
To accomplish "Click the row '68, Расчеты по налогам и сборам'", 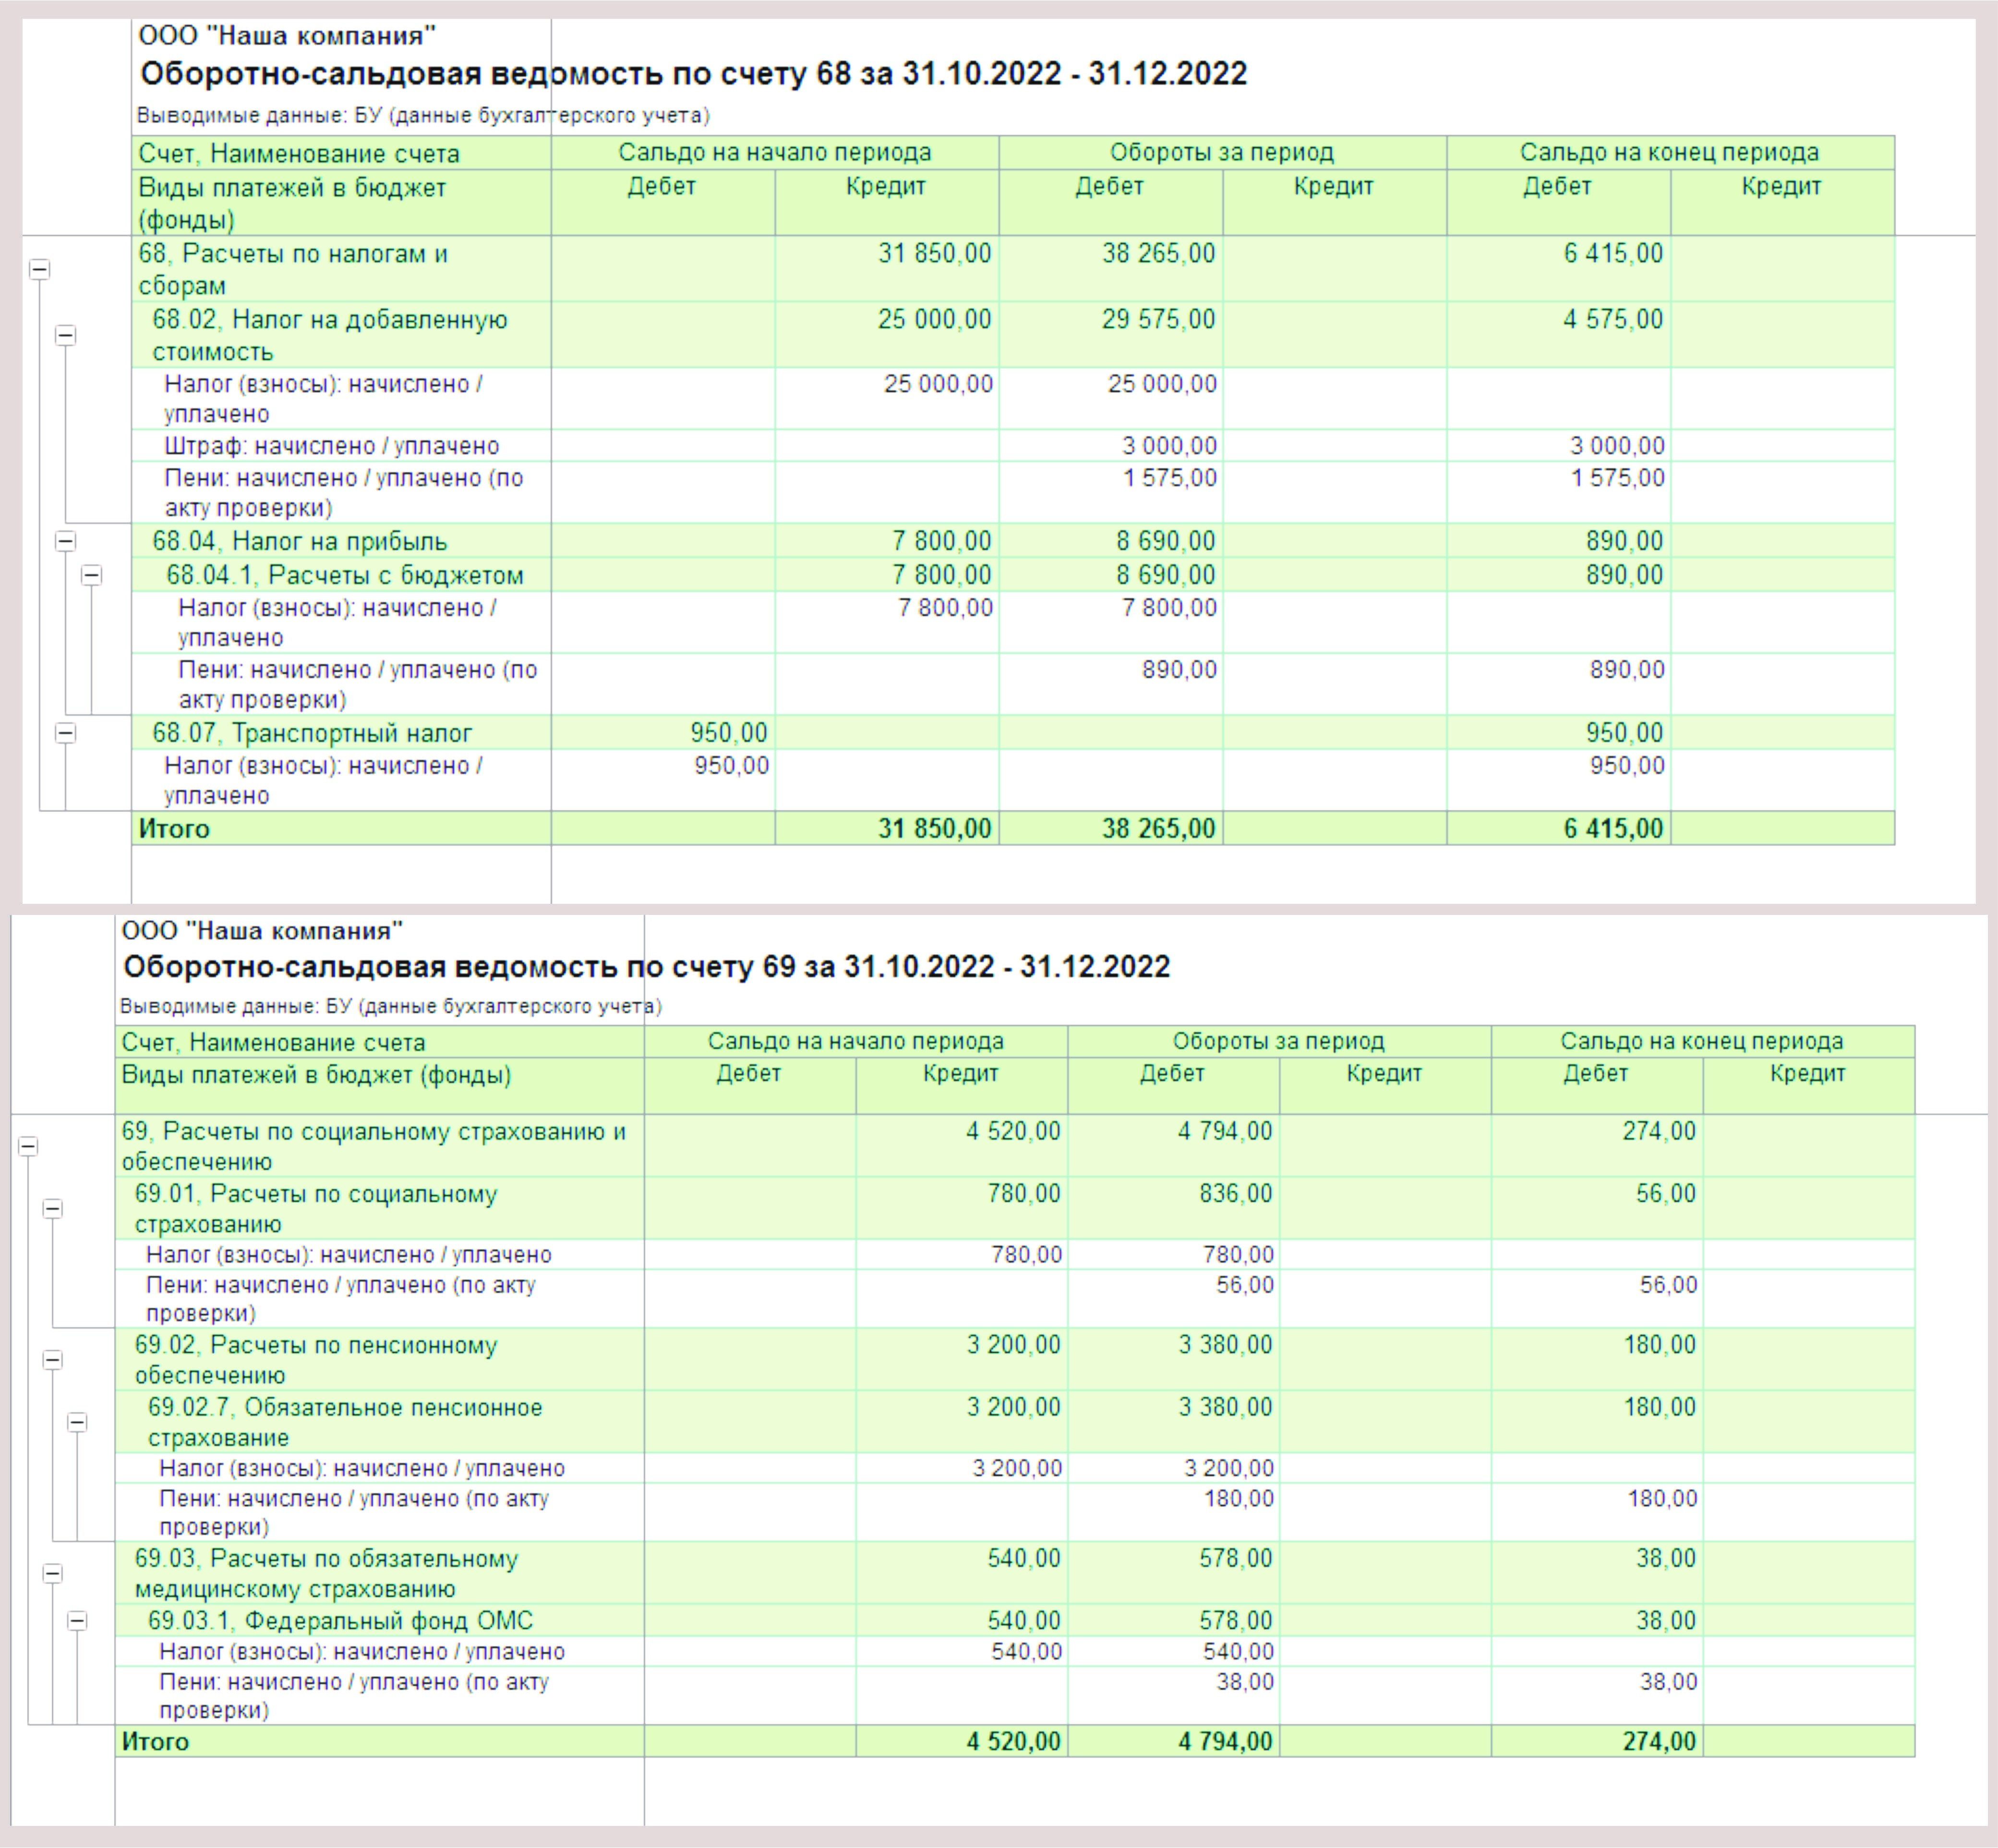I will tap(1013, 269).
